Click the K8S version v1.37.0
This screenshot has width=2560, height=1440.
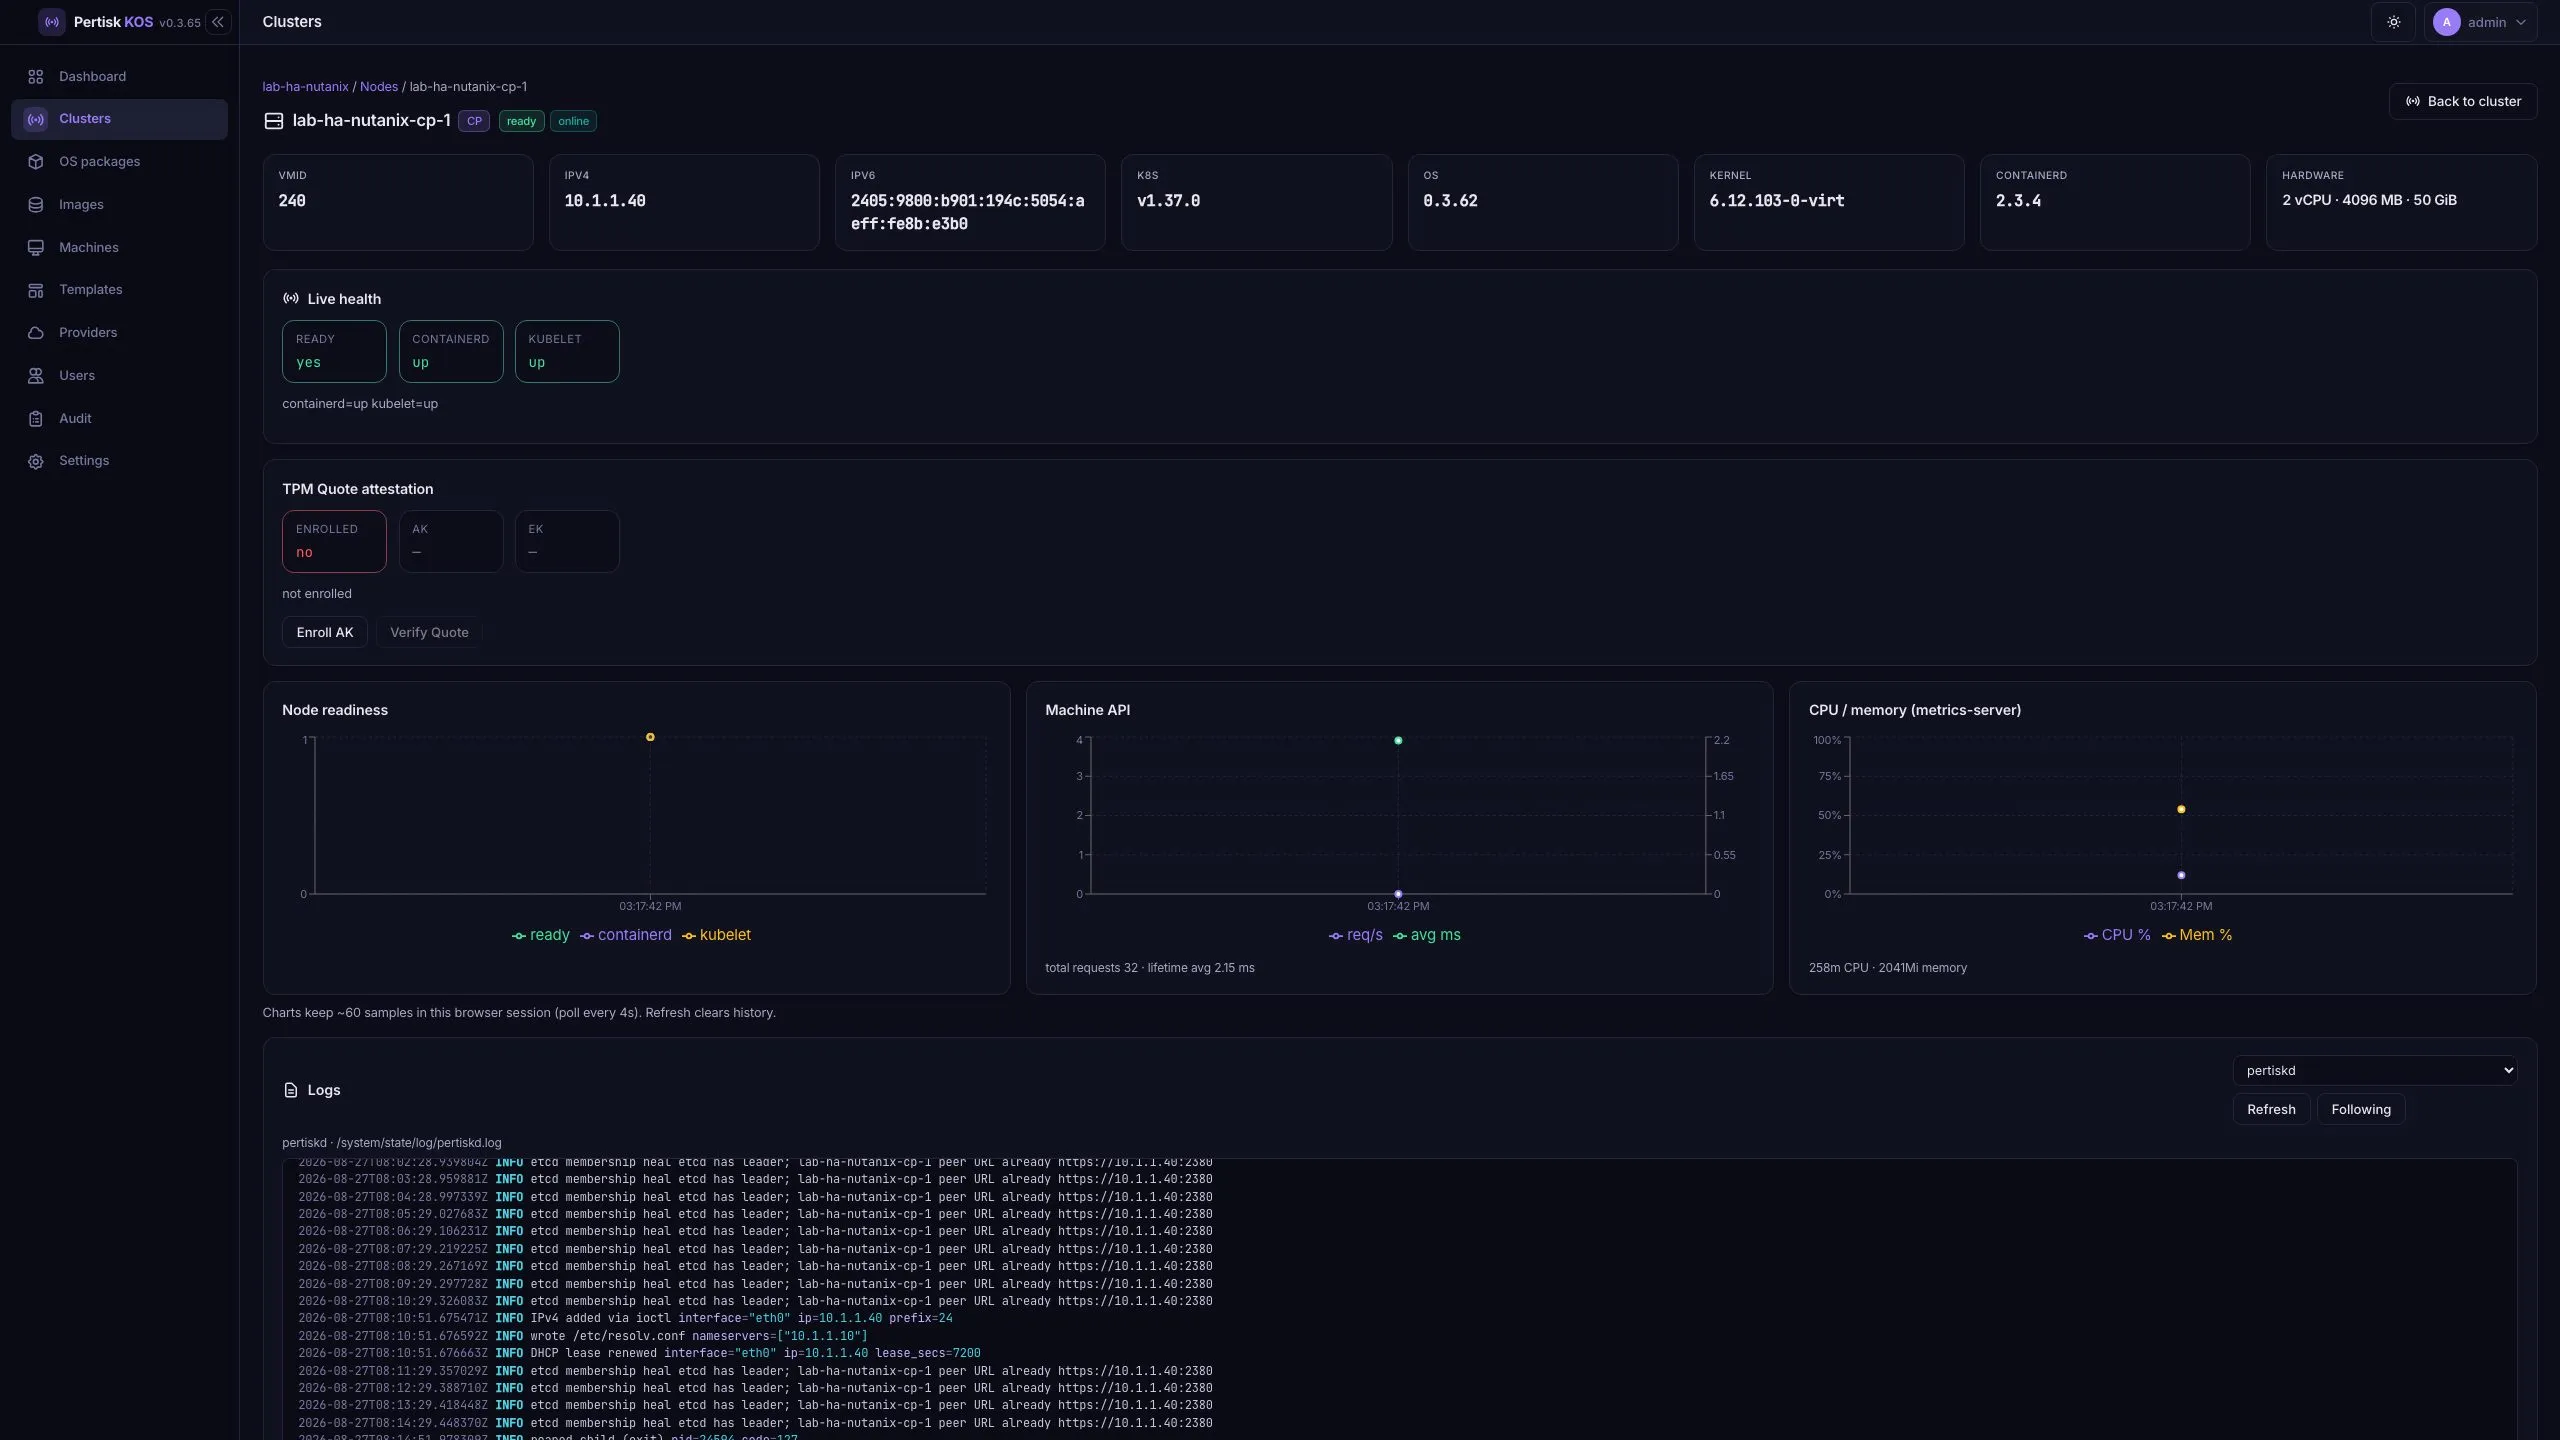click(x=1168, y=201)
